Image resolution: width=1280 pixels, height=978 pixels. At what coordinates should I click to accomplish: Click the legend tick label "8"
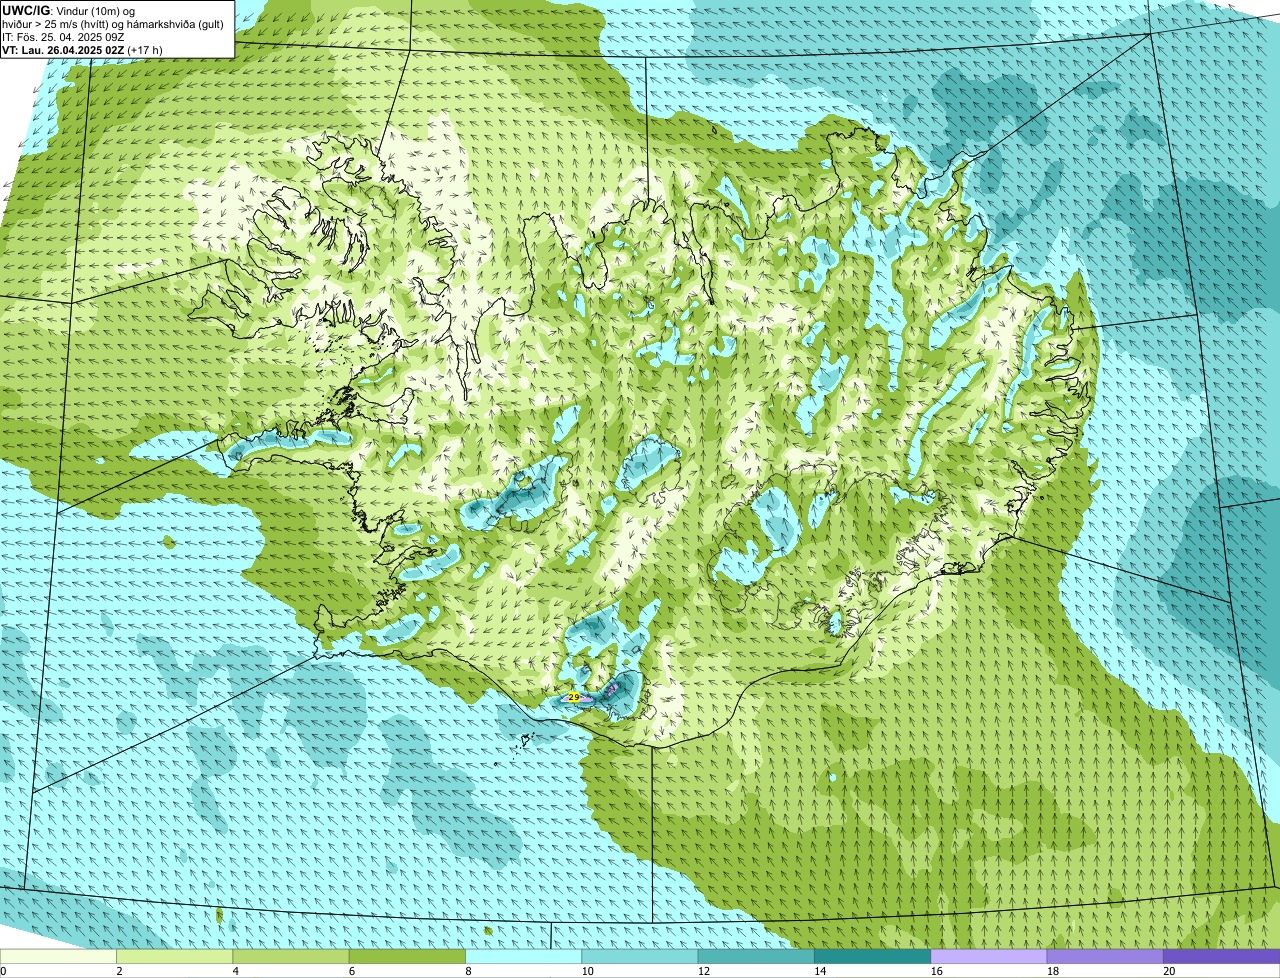point(469,971)
